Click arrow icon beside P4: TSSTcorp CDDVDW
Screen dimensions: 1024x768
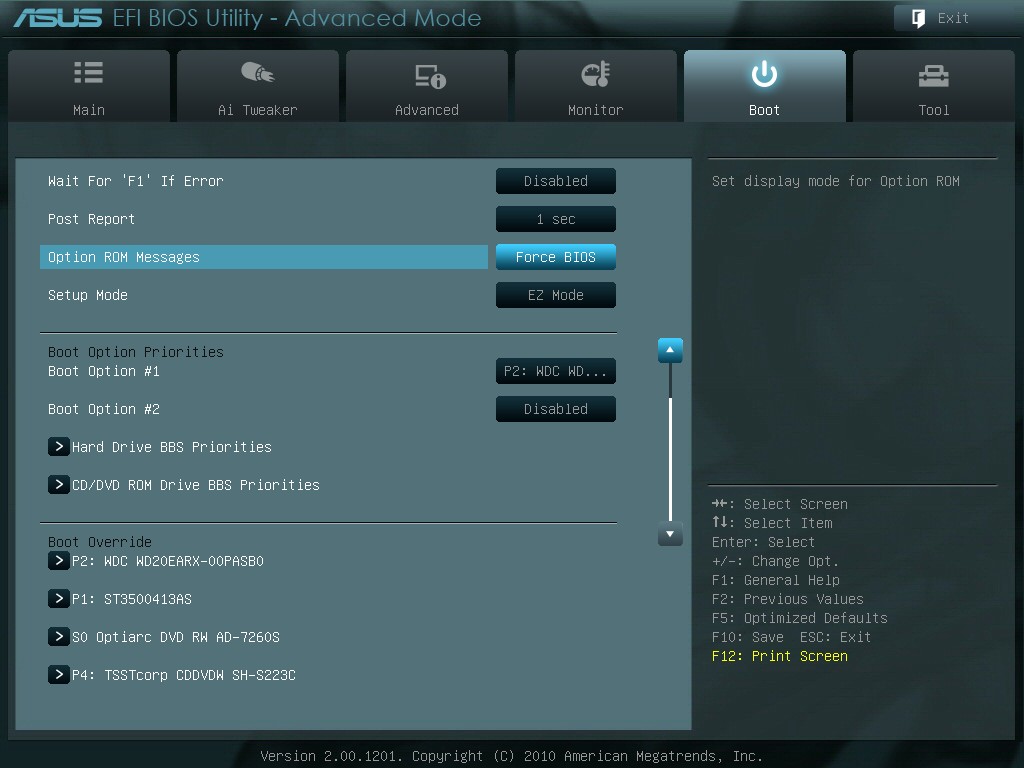tap(59, 675)
